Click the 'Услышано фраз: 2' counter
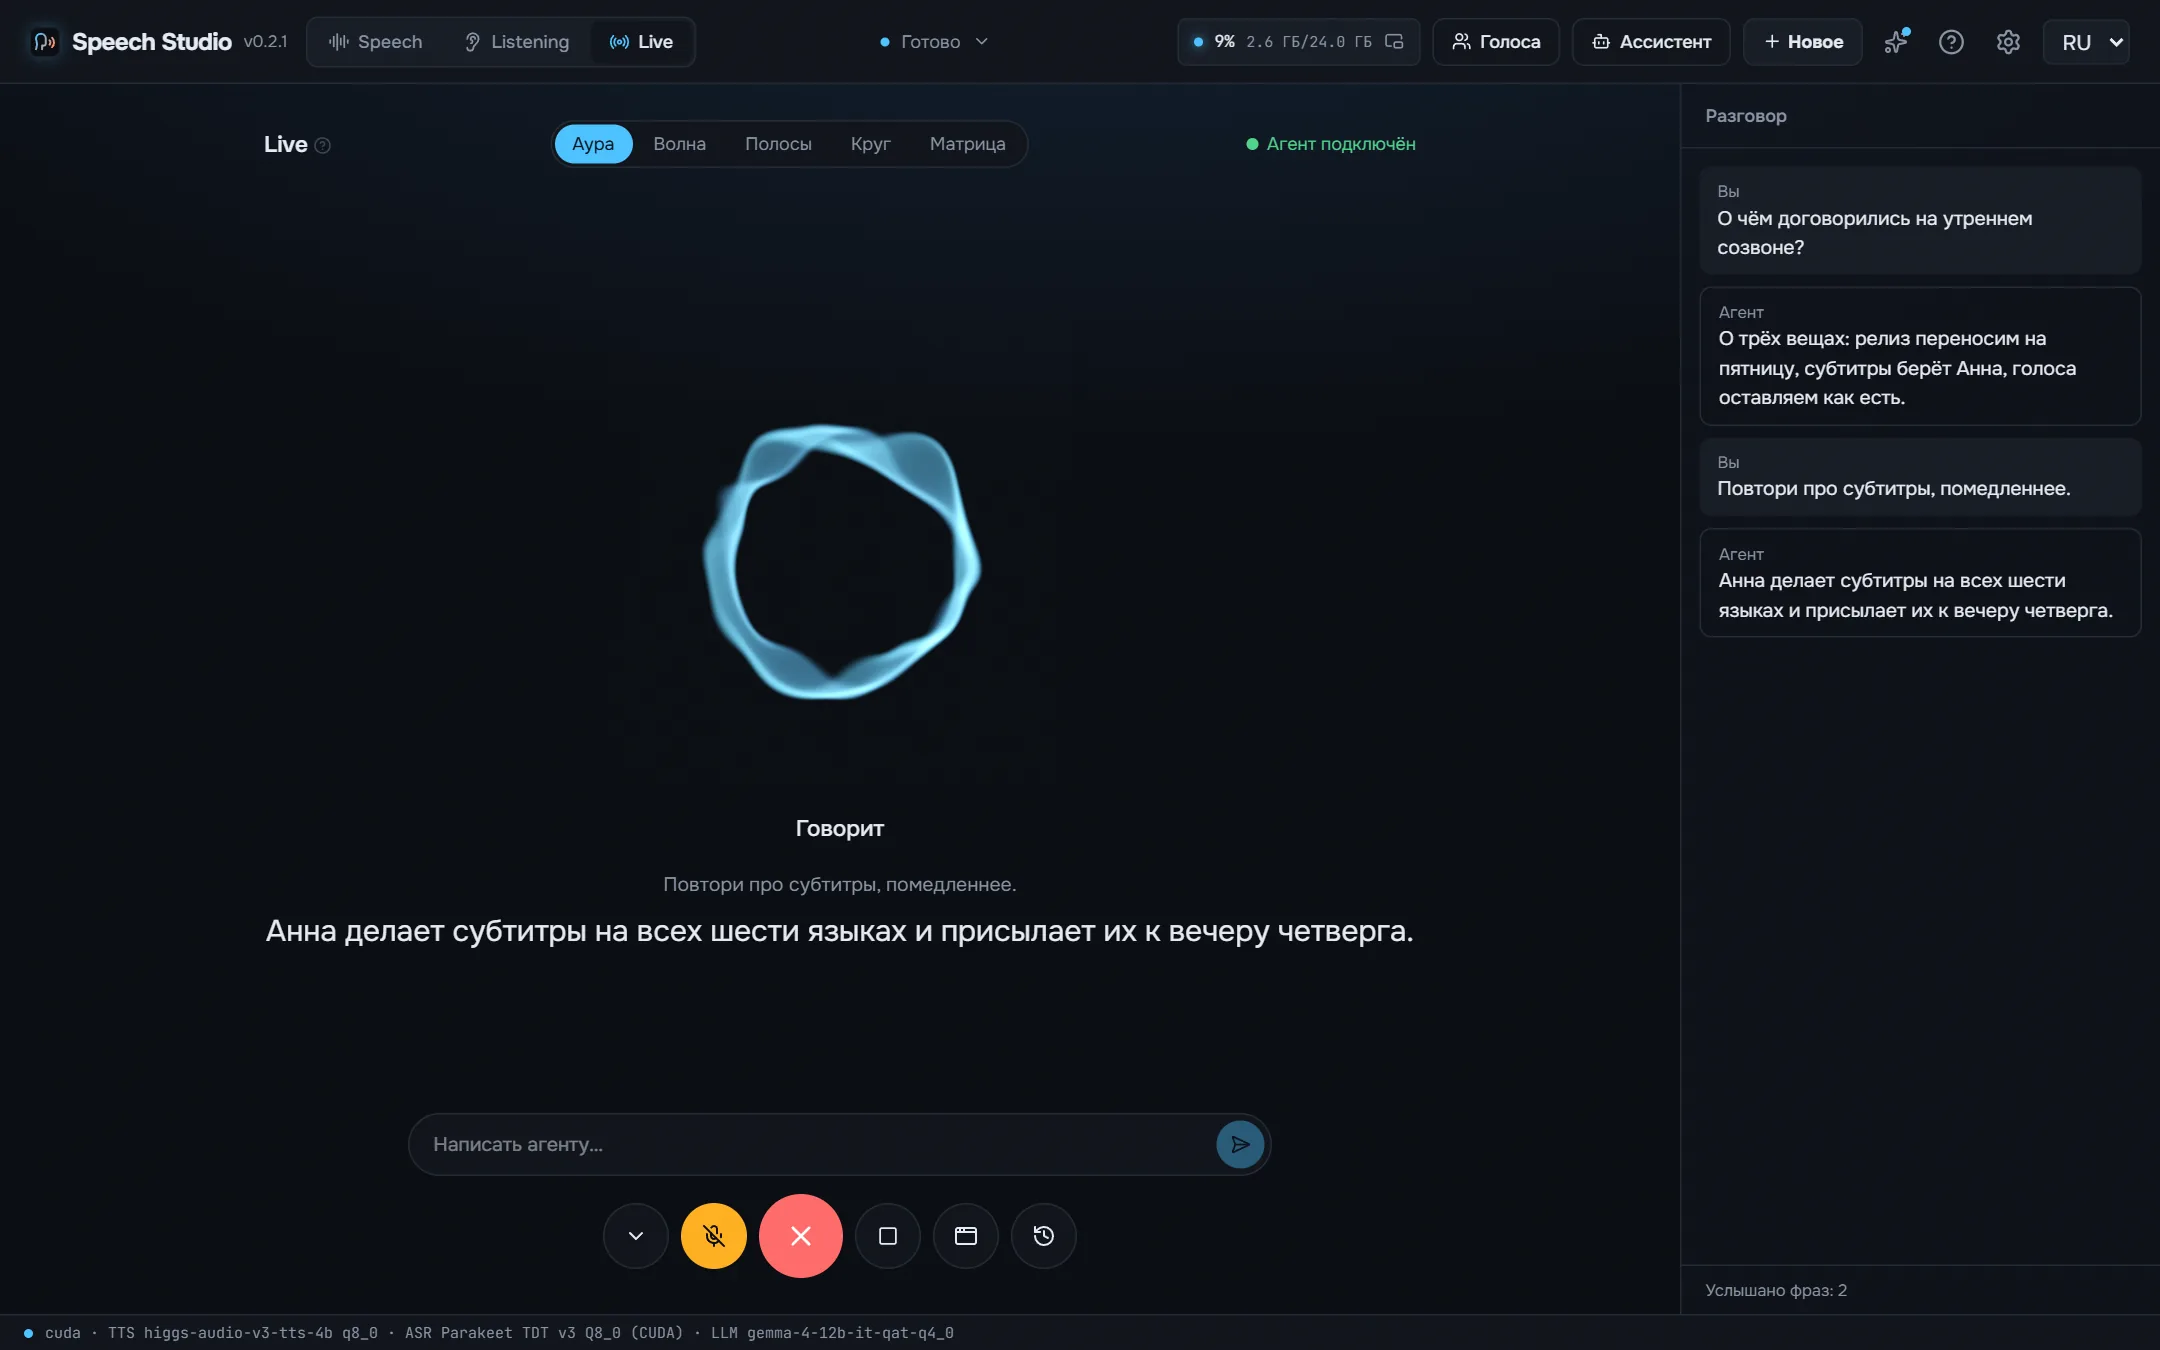Image resolution: width=2160 pixels, height=1350 pixels. [x=1775, y=1290]
